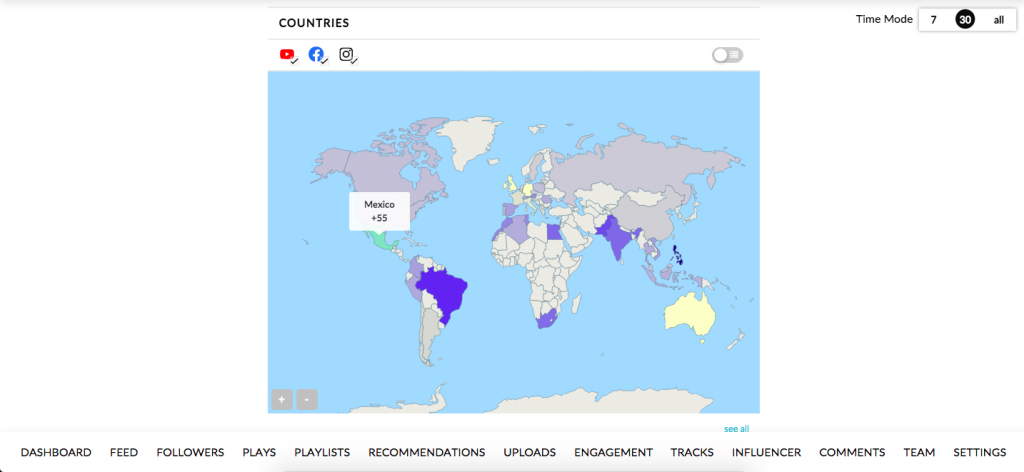Viewport: 1024px width, 472px height.
Task: Select Mexico highlighted in green
Action: coord(383,242)
